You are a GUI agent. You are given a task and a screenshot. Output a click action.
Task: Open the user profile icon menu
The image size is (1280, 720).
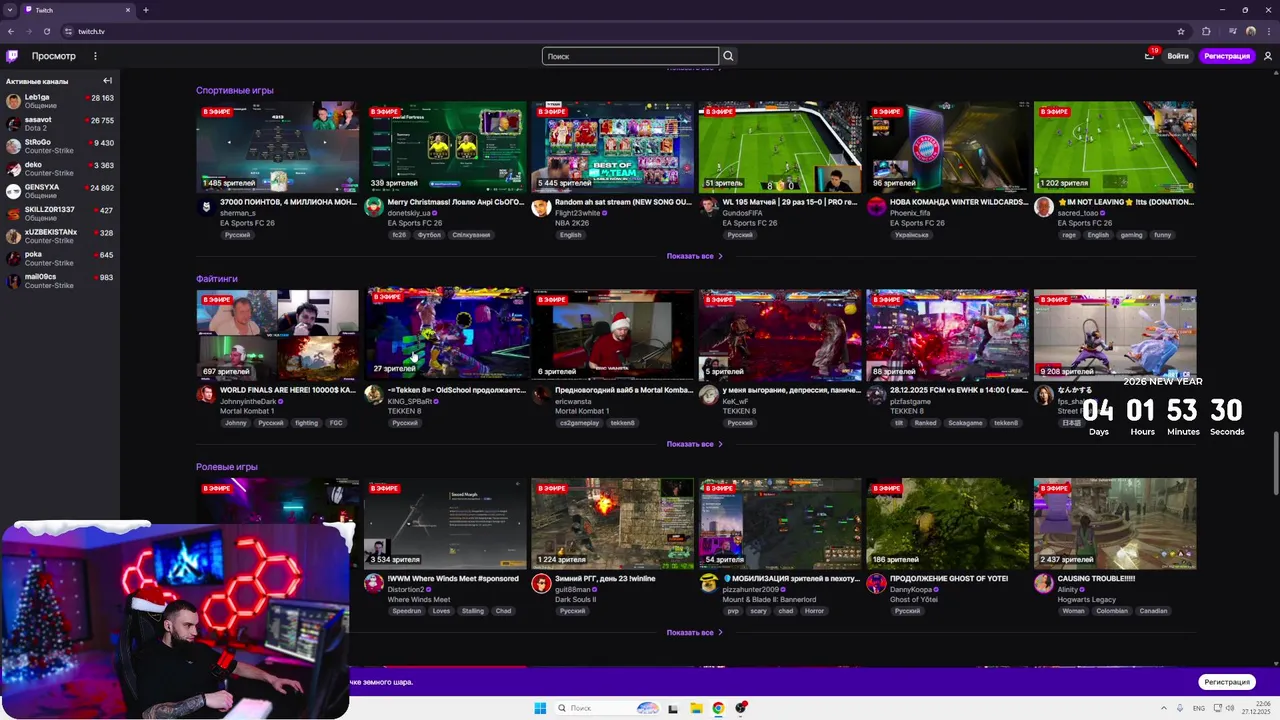[1268, 56]
